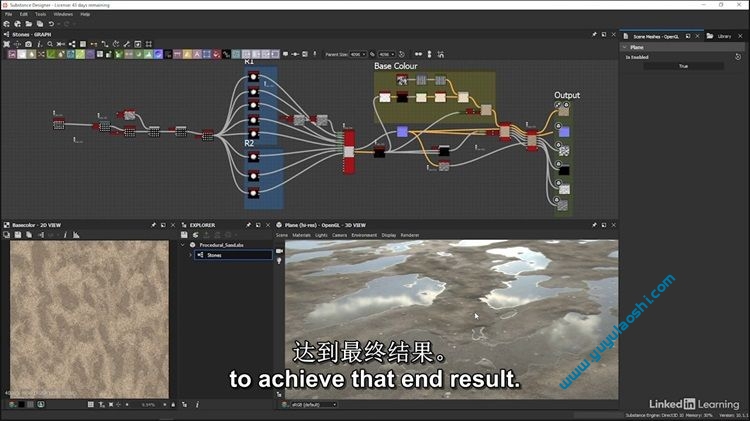Click the comment bubble icon in graph toolbar
750x421 pixels.
(286, 55)
